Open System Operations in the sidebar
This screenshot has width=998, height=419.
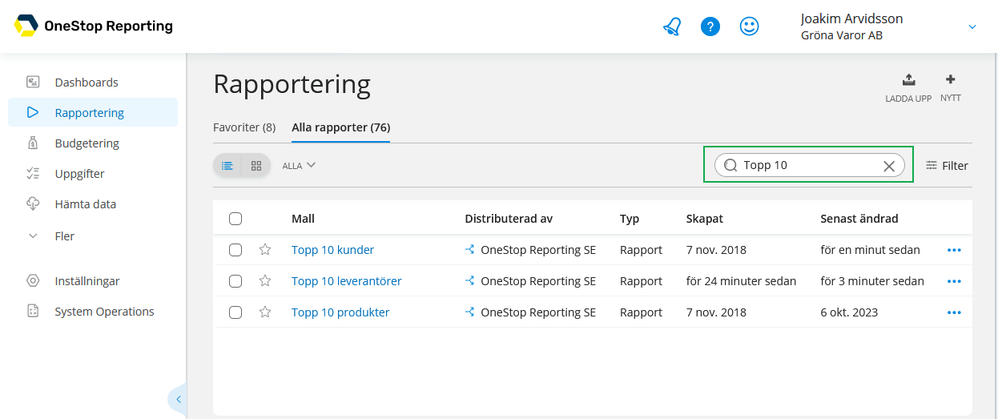tap(104, 311)
